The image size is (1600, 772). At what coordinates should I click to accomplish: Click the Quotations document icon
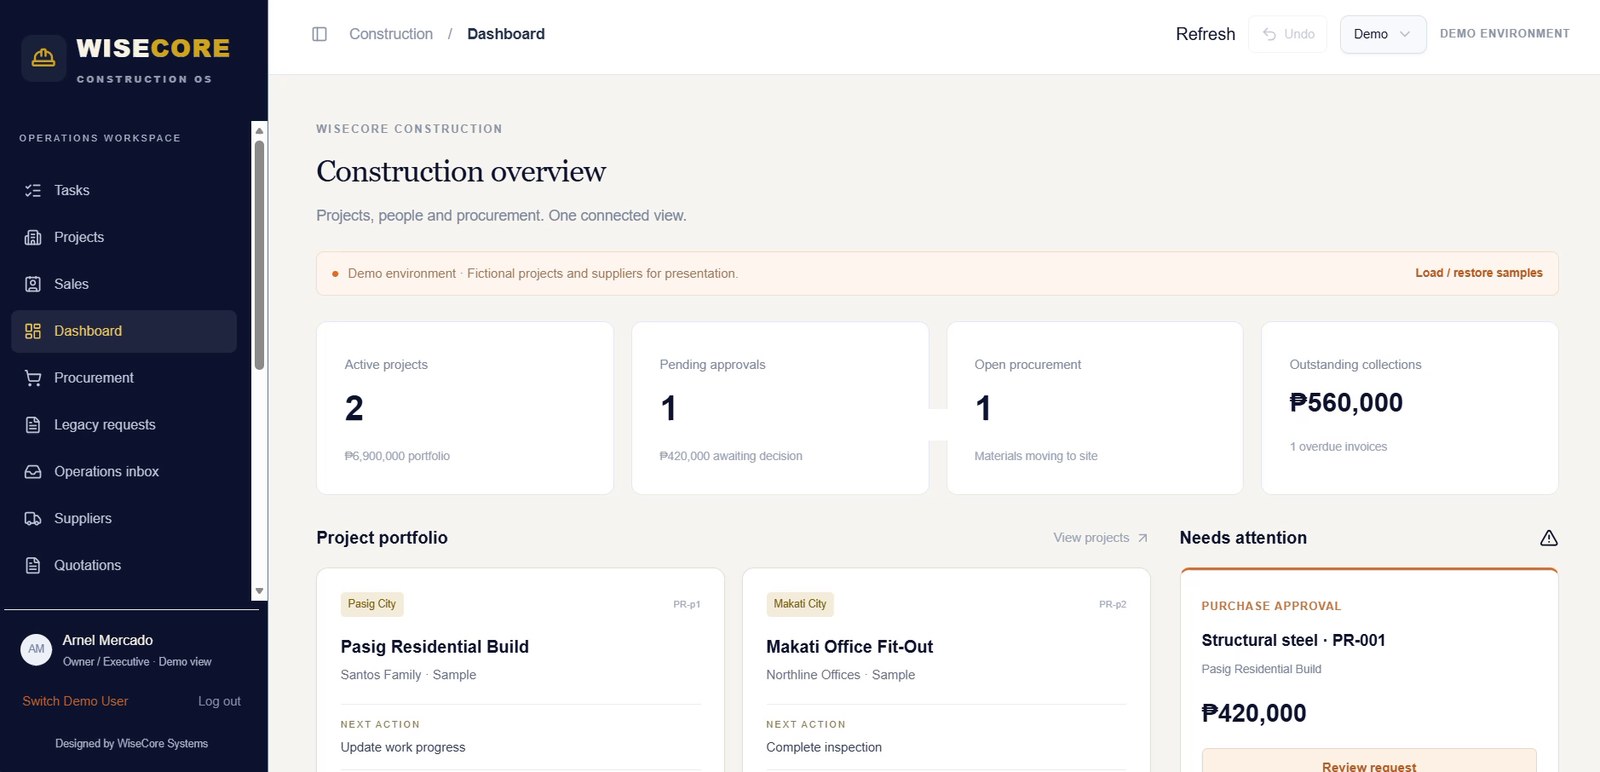point(33,565)
